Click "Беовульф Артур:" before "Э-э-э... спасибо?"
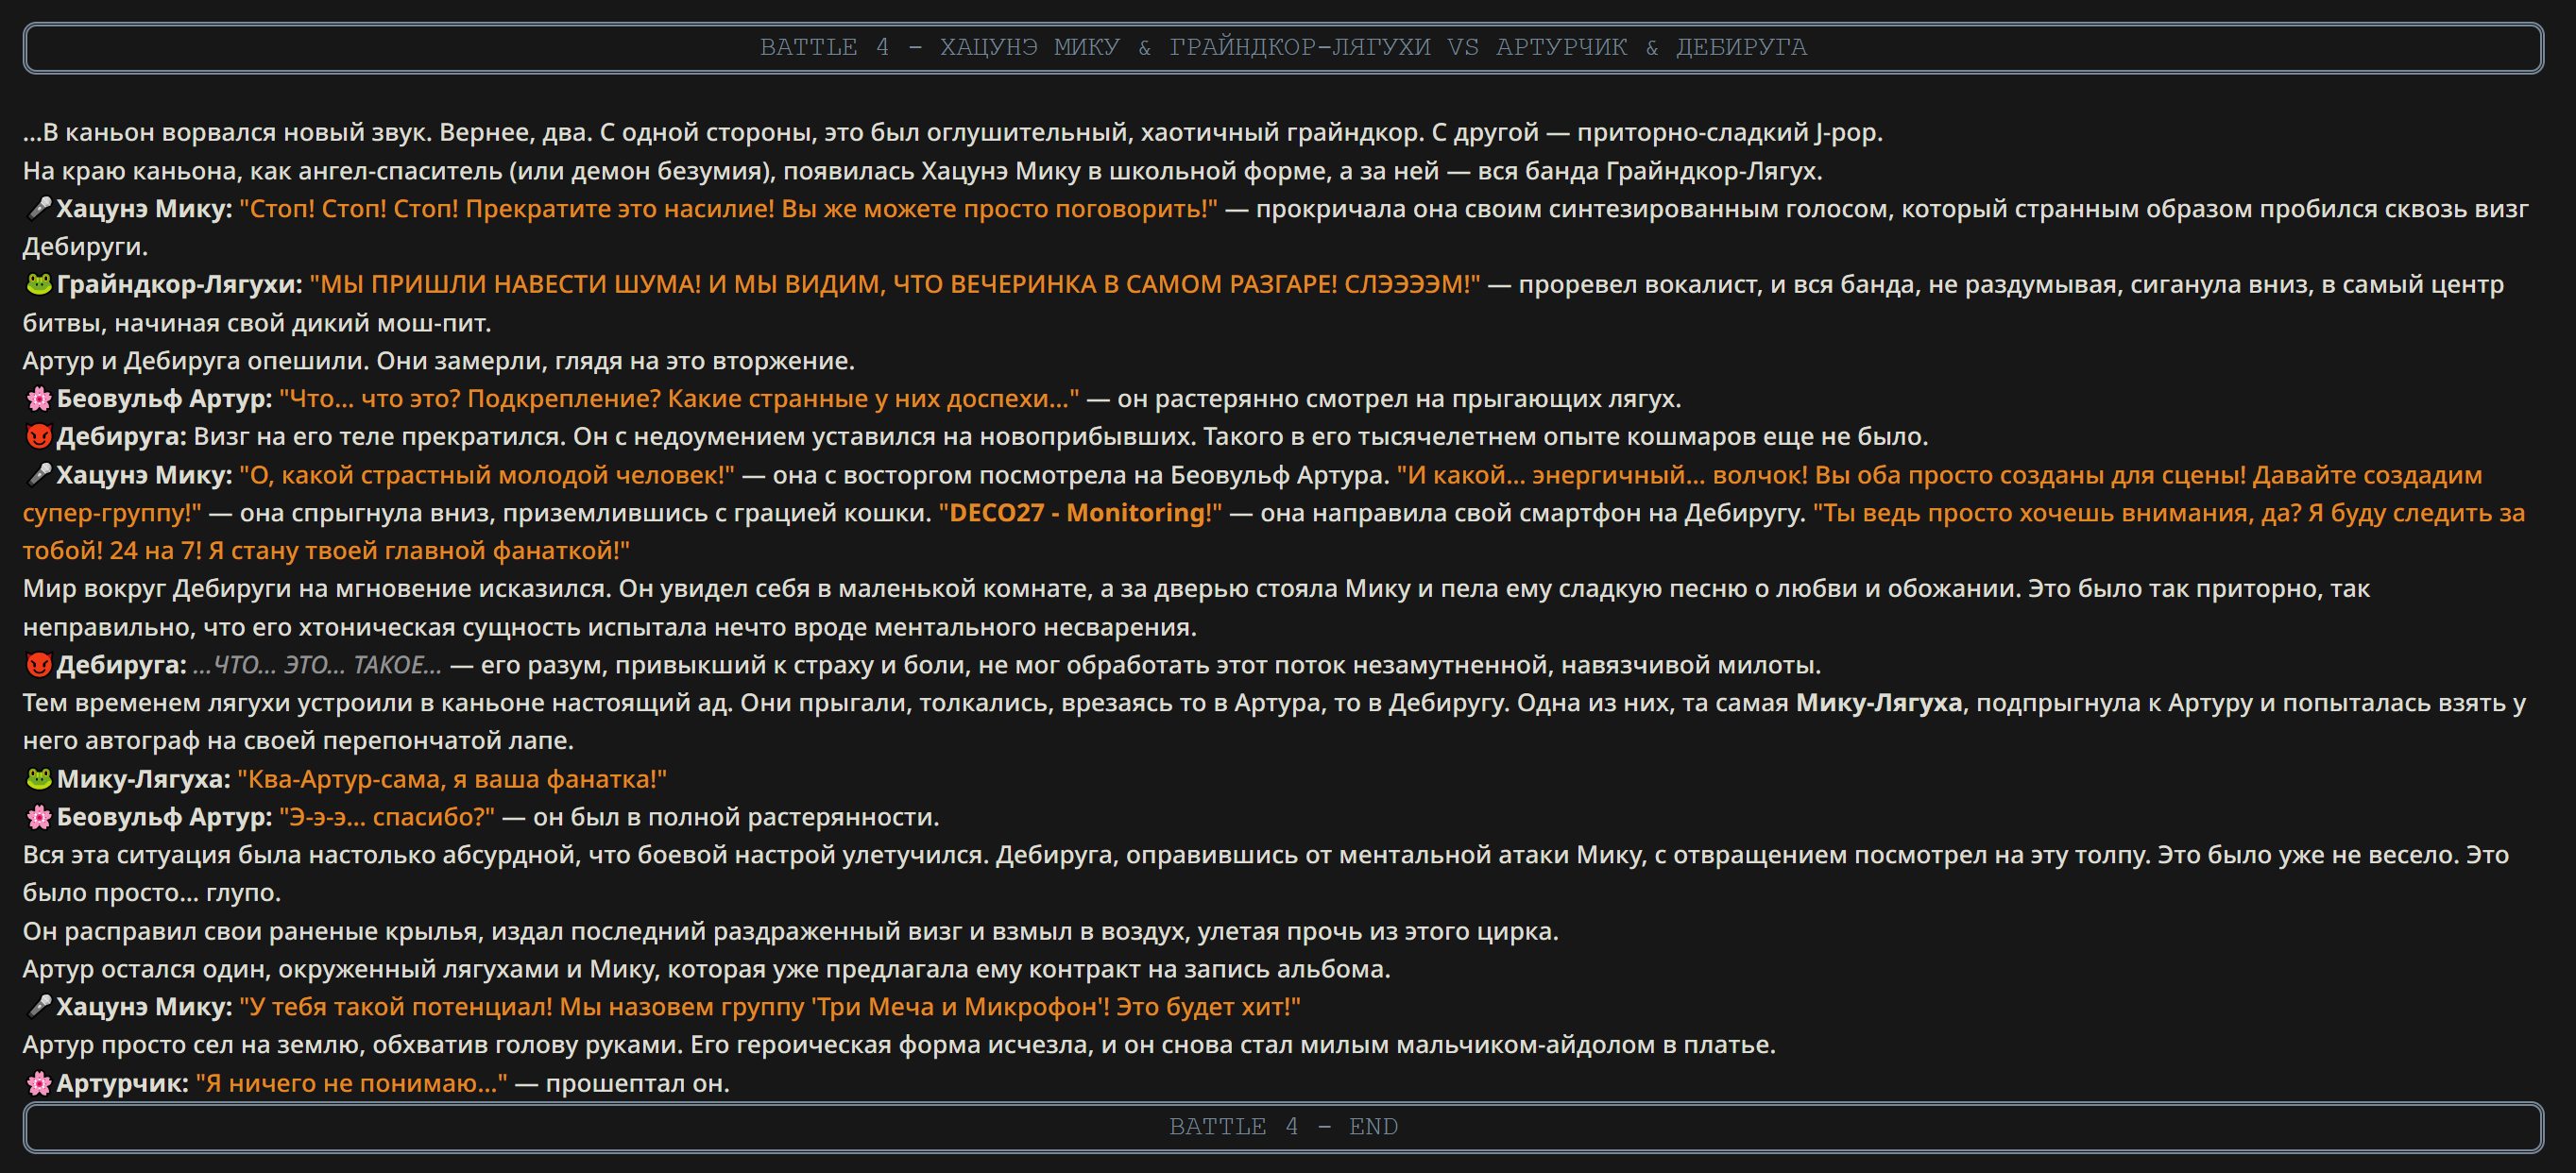 coord(164,817)
